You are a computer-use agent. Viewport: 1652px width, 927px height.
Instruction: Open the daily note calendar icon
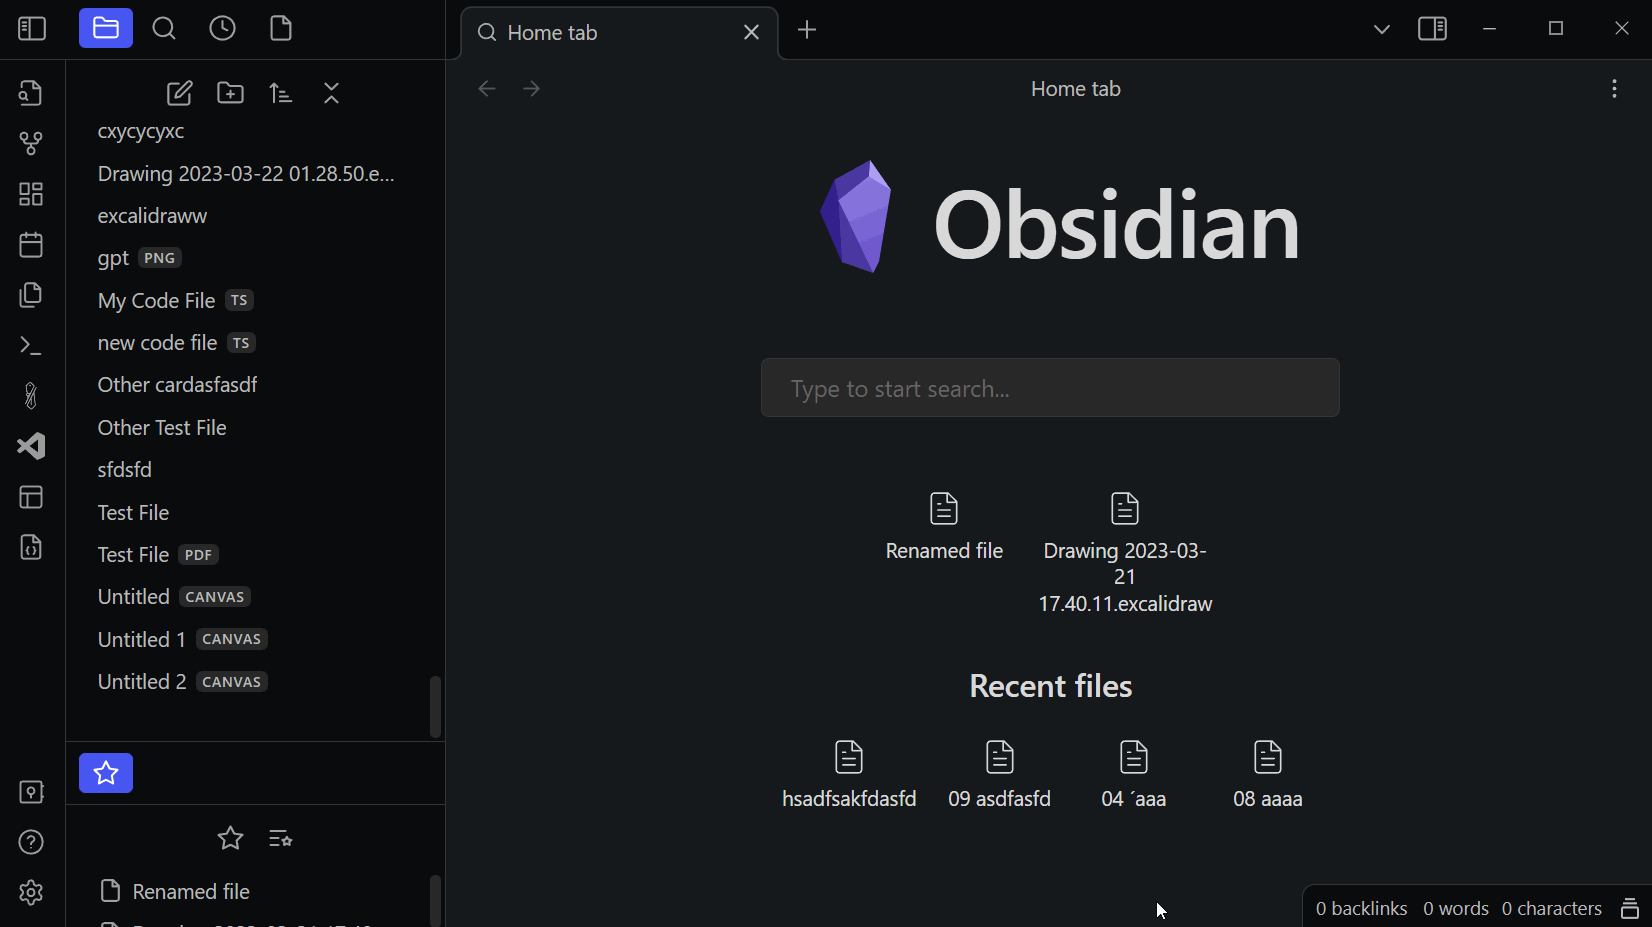coord(31,244)
